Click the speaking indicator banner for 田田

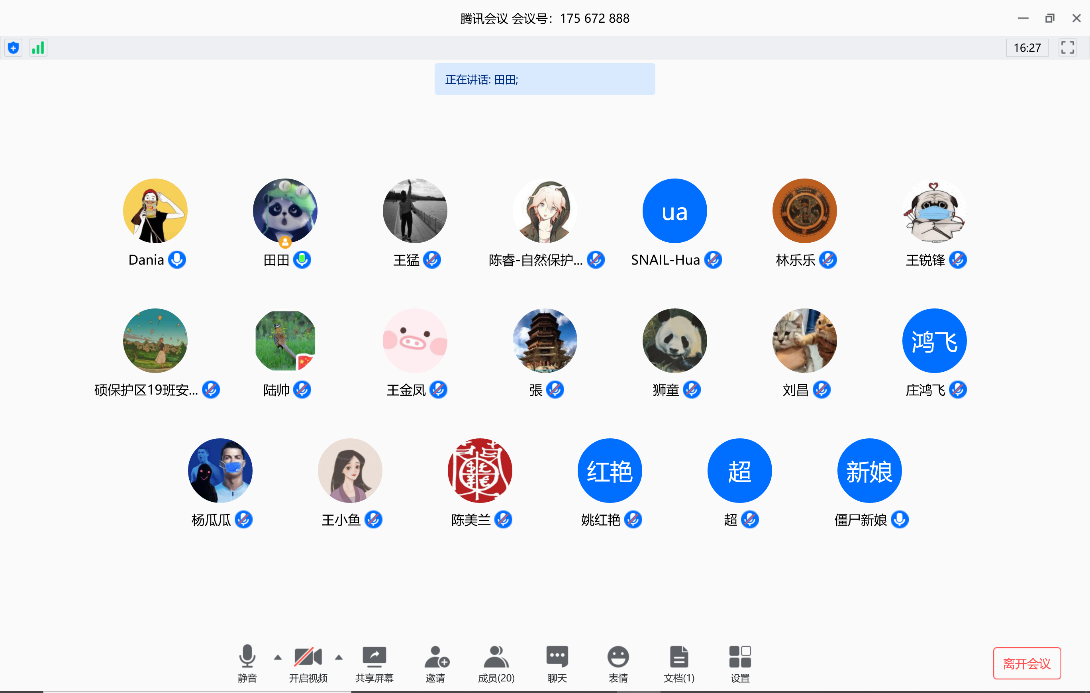544,79
